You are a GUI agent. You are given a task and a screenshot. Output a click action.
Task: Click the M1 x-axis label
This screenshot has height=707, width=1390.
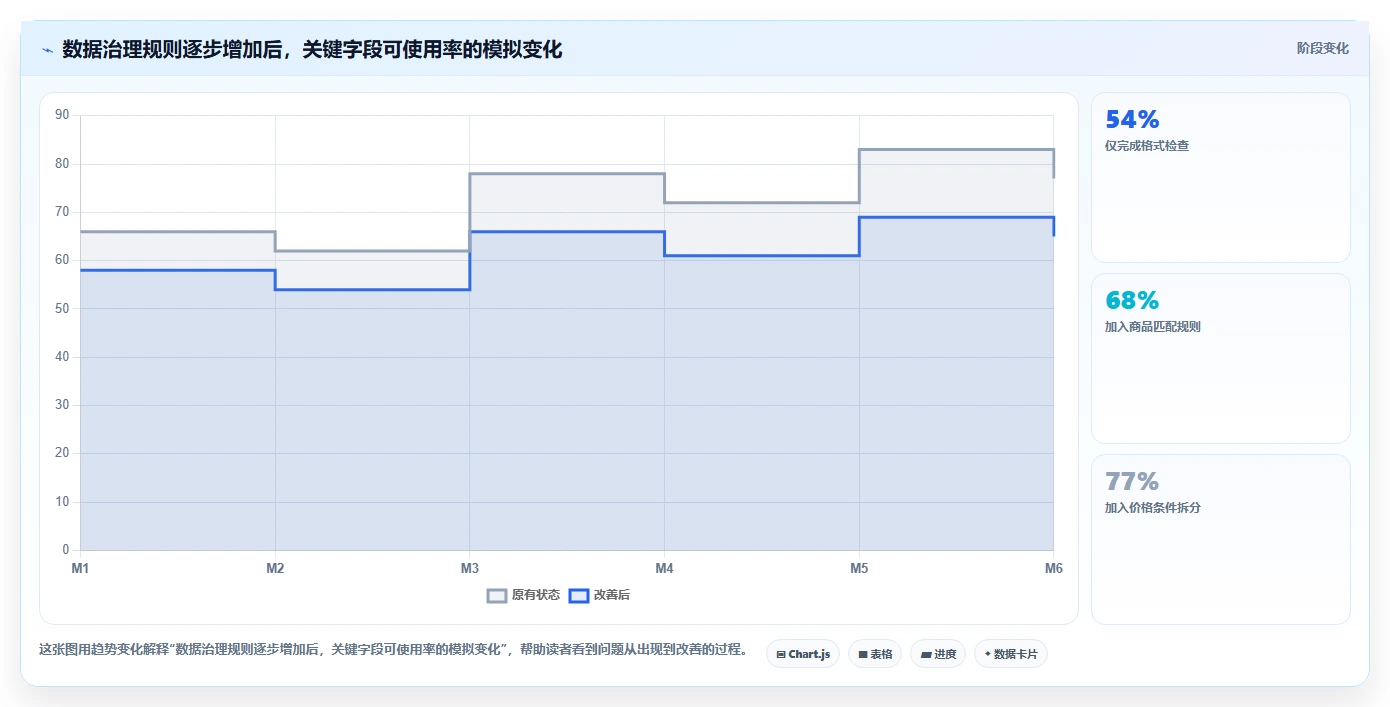80,568
